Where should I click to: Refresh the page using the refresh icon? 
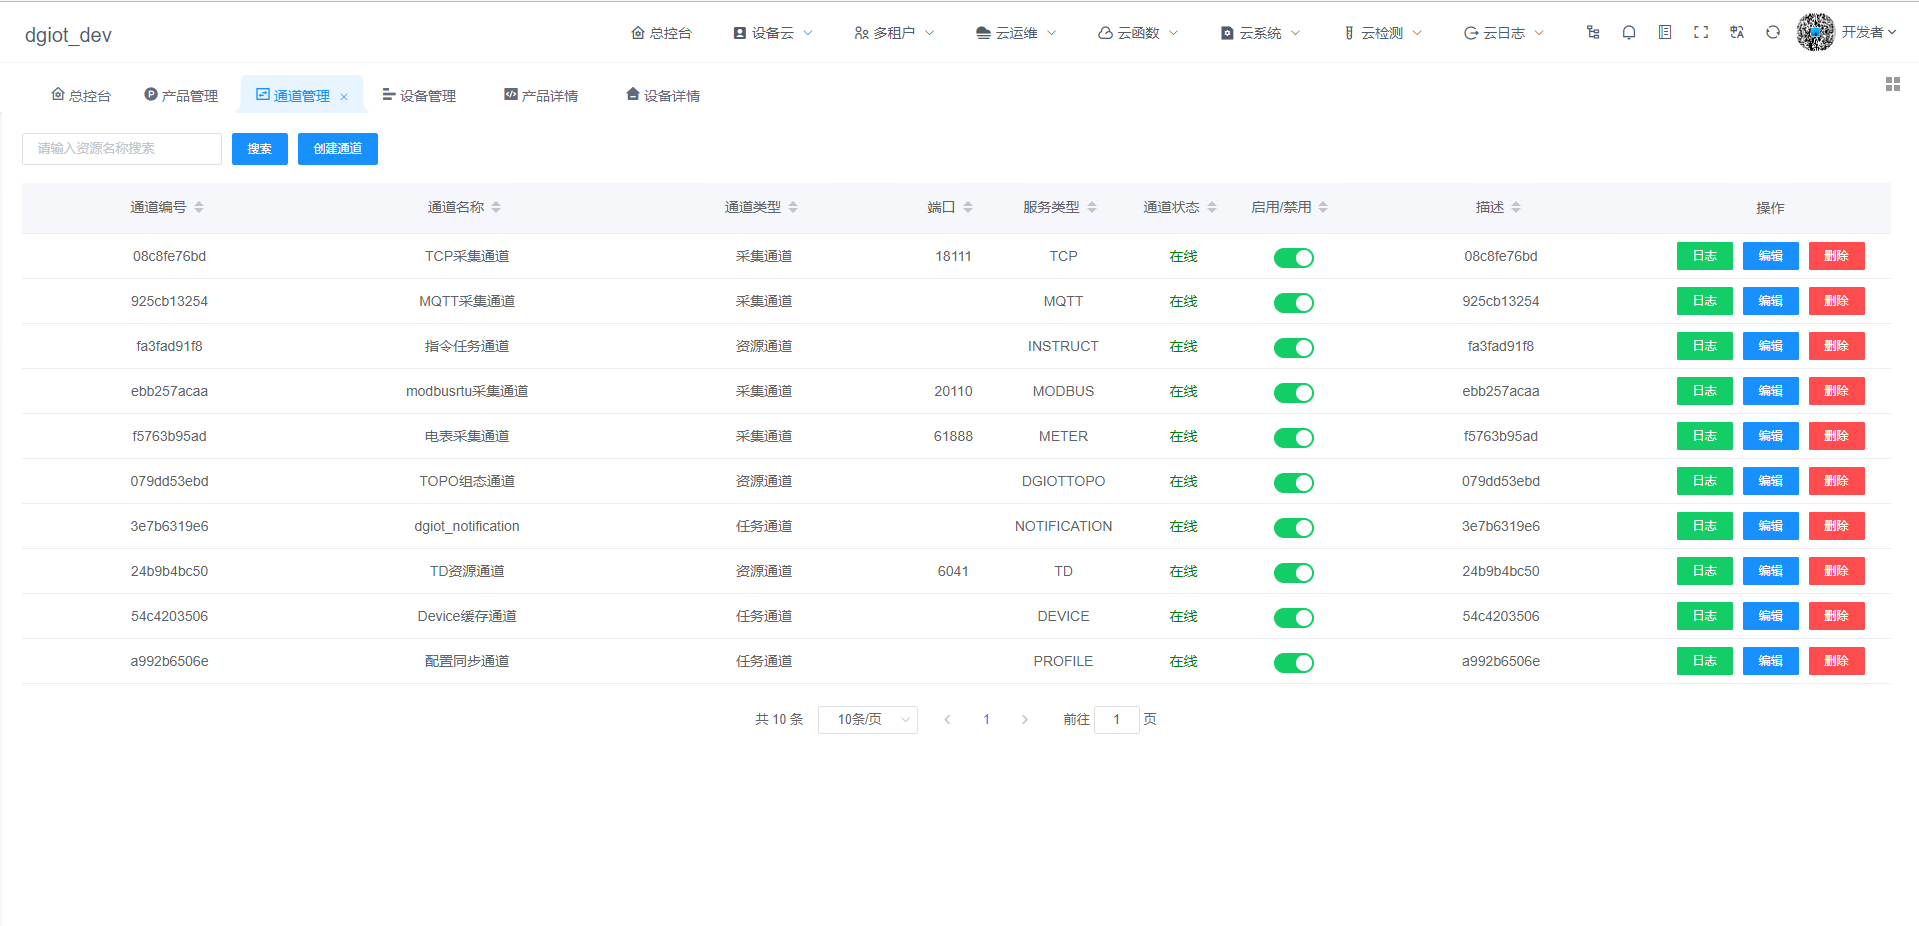coord(1773,32)
